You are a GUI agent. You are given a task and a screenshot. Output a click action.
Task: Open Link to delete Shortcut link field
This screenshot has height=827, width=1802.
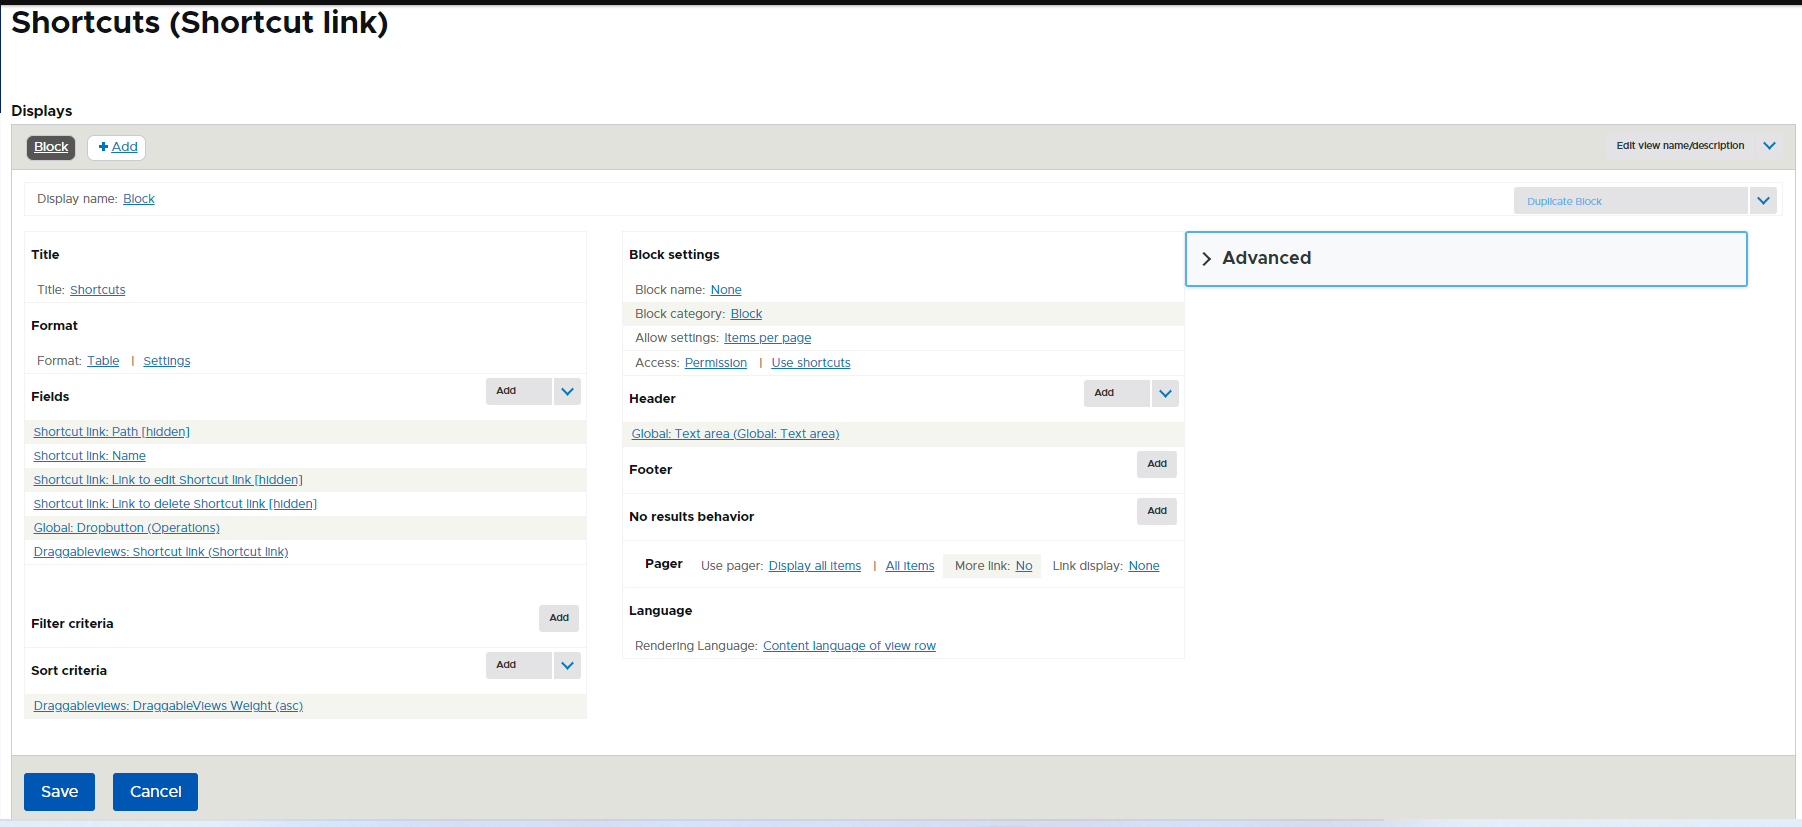(175, 504)
